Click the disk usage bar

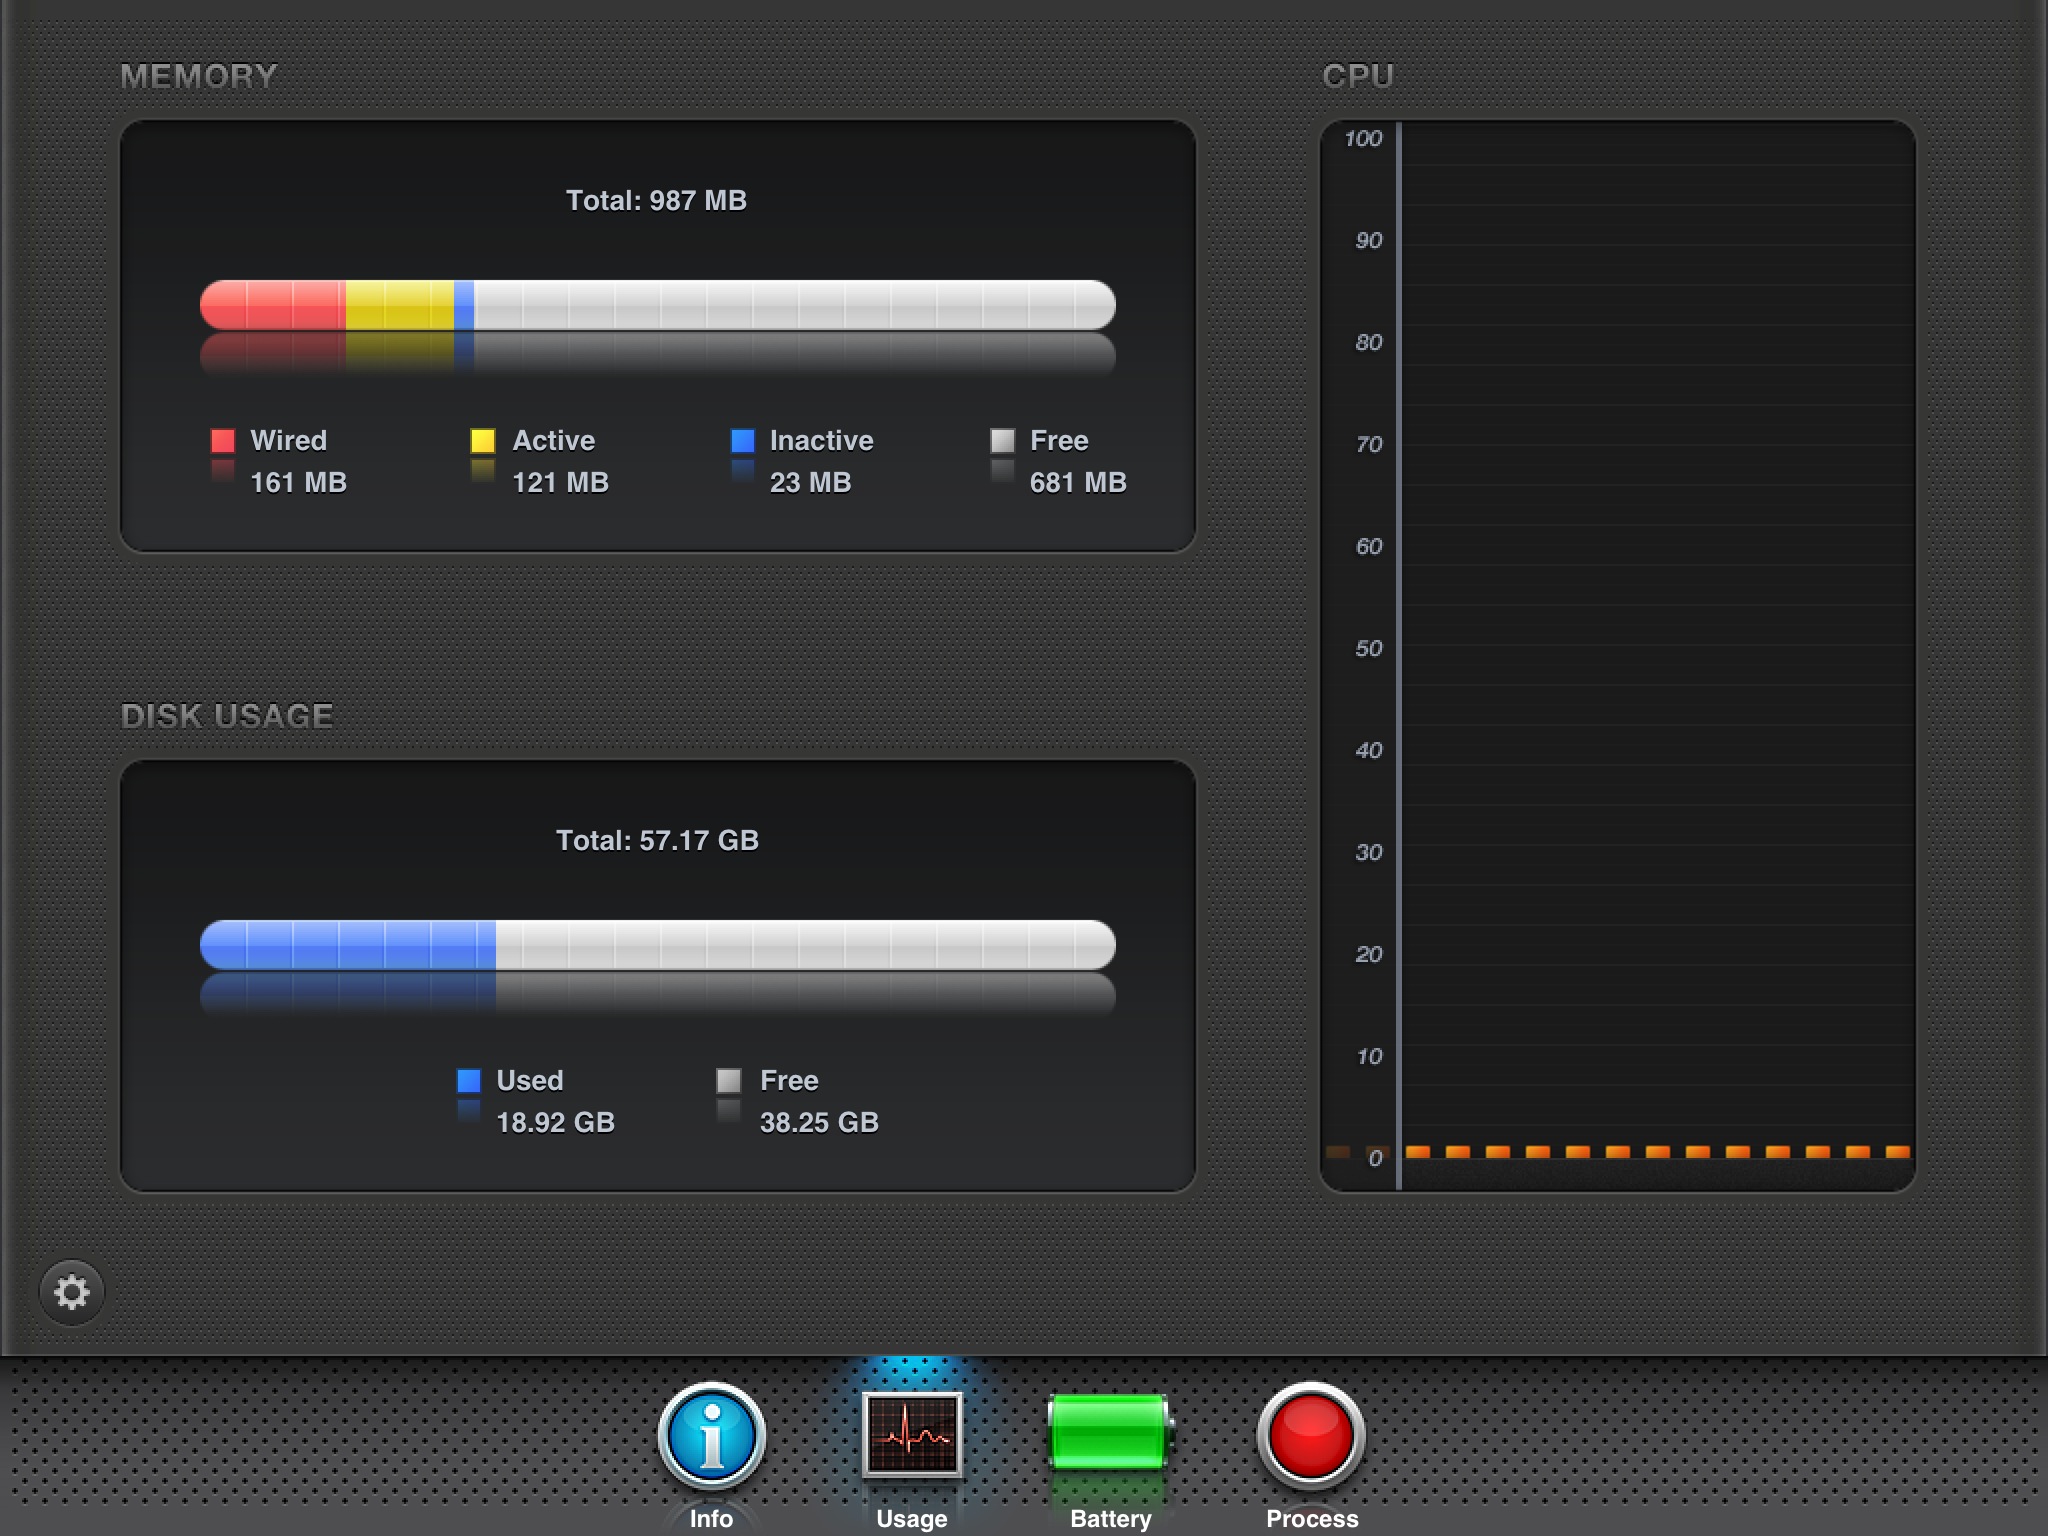tap(657, 946)
